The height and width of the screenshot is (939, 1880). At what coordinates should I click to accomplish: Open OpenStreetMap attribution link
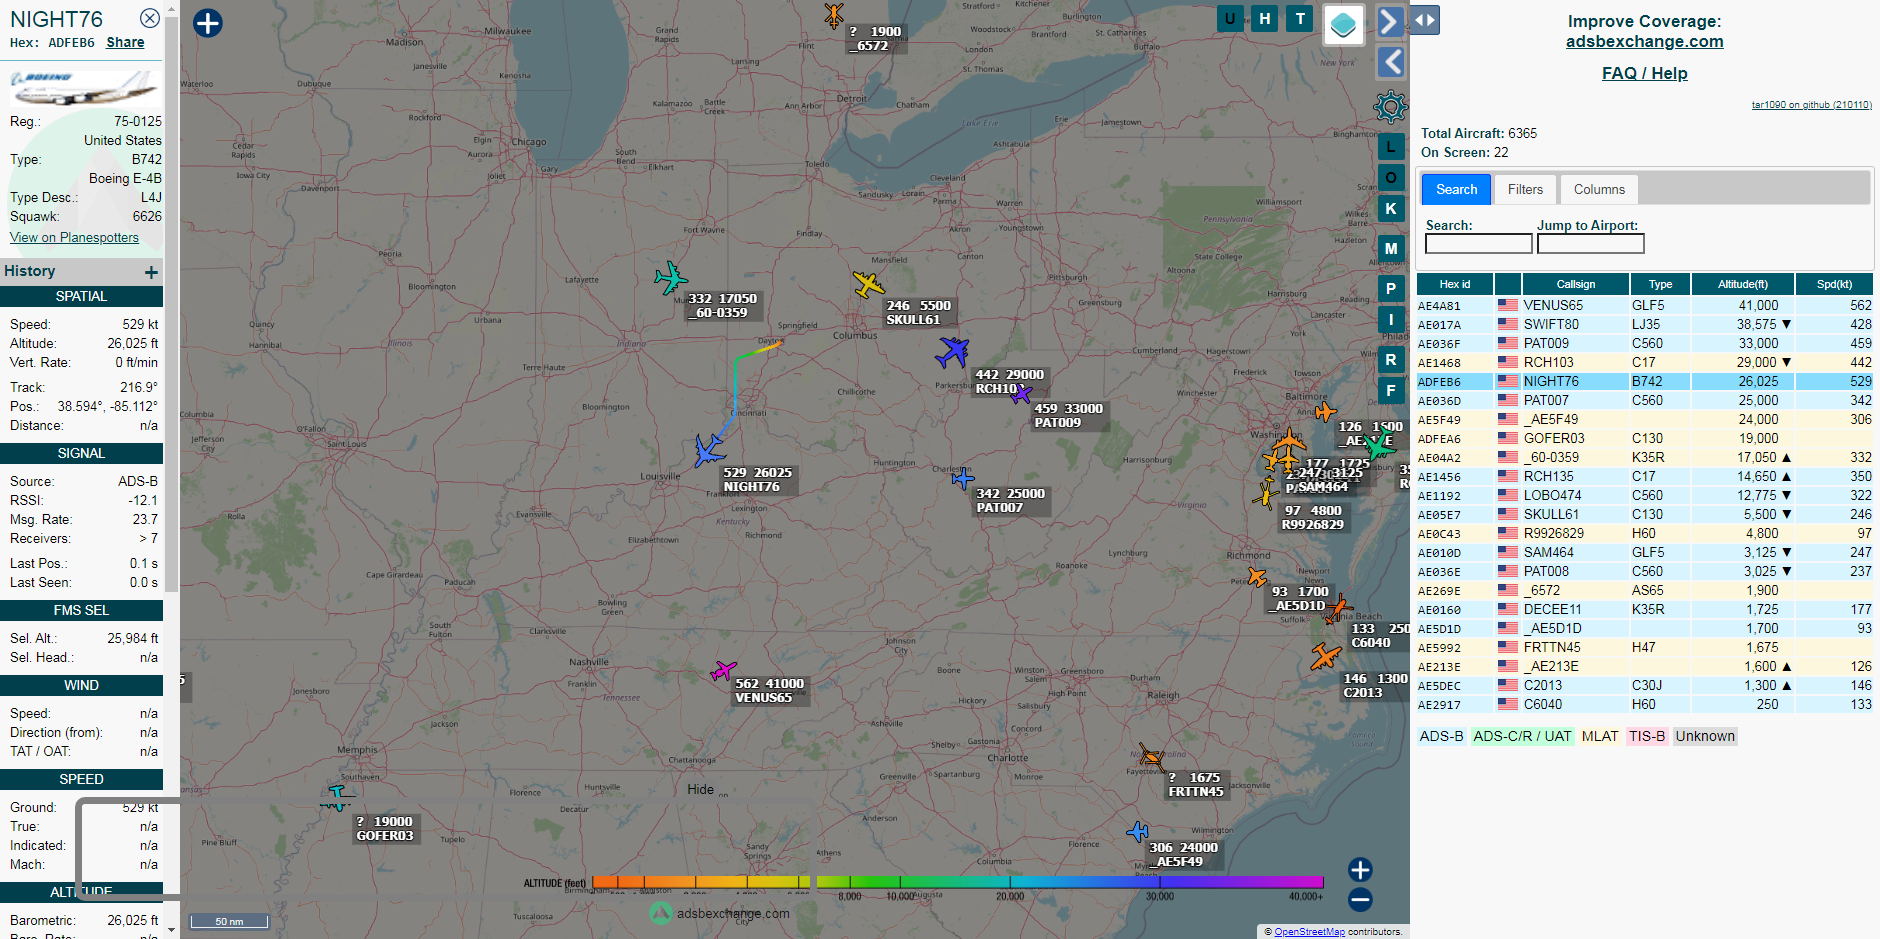tap(1309, 931)
